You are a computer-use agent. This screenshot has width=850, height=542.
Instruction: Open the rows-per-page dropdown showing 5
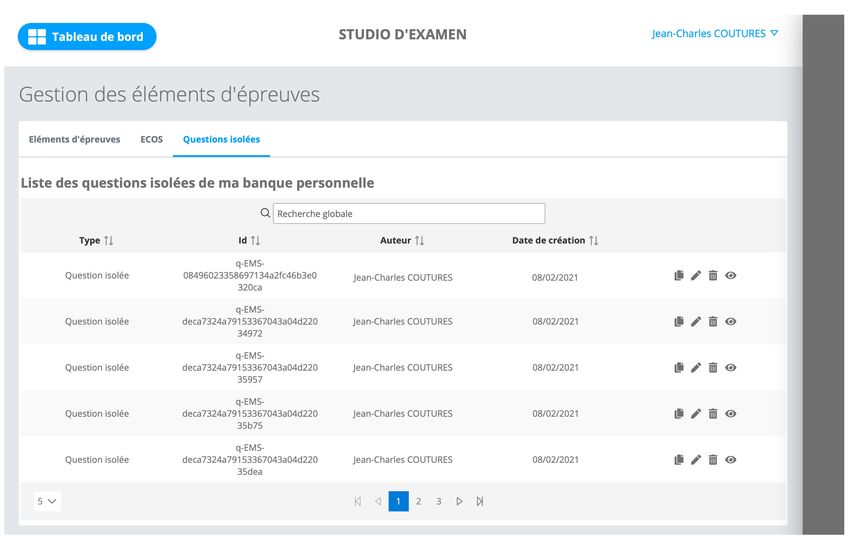47,501
